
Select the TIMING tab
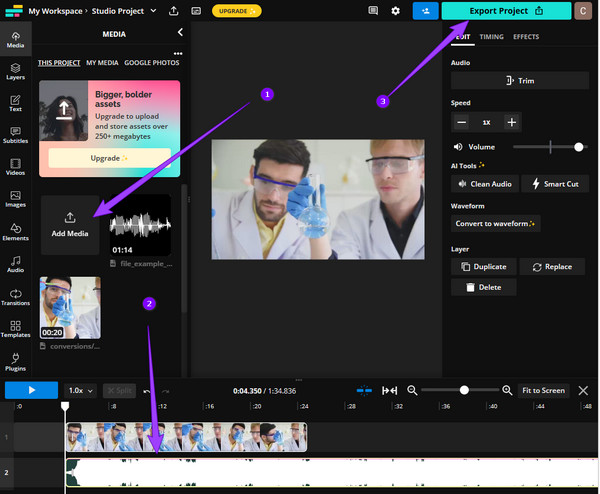click(x=492, y=37)
